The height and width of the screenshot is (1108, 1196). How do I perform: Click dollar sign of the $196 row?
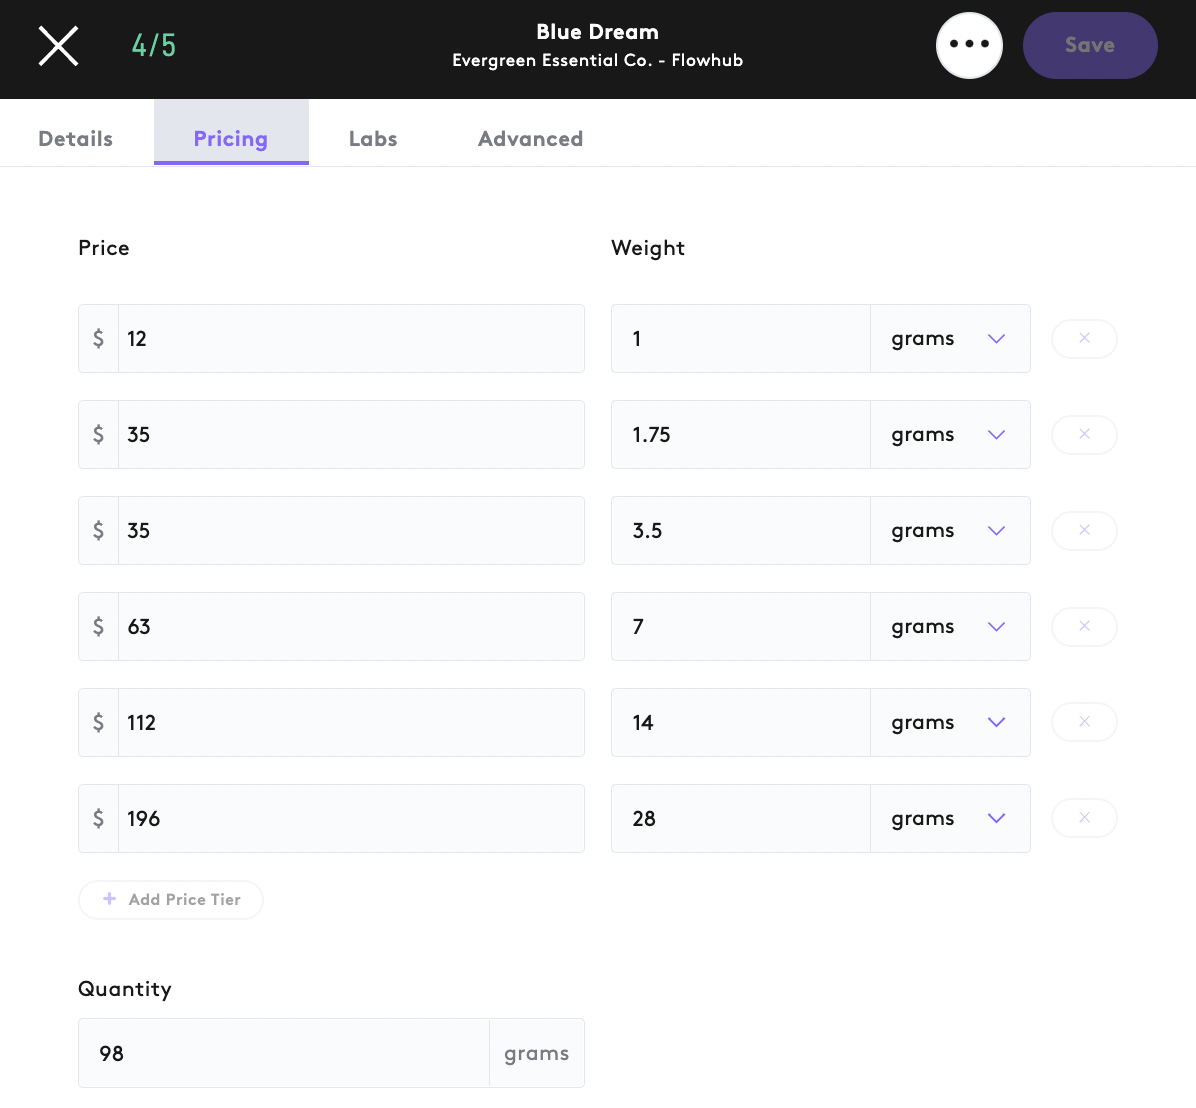(98, 819)
